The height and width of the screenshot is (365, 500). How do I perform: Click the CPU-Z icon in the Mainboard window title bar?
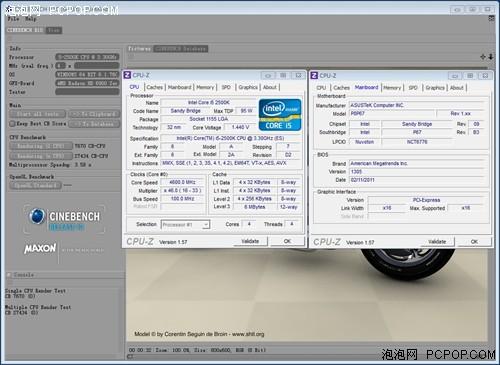[x=314, y=75]
